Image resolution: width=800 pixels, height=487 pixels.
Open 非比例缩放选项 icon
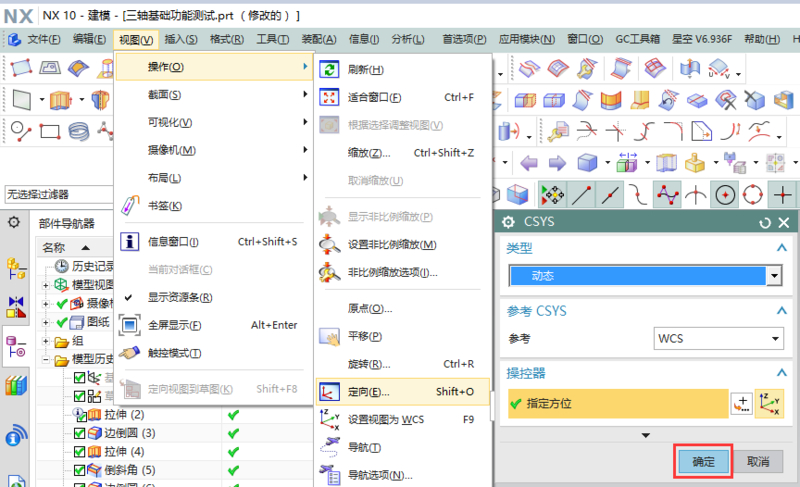tap(330, 272)
